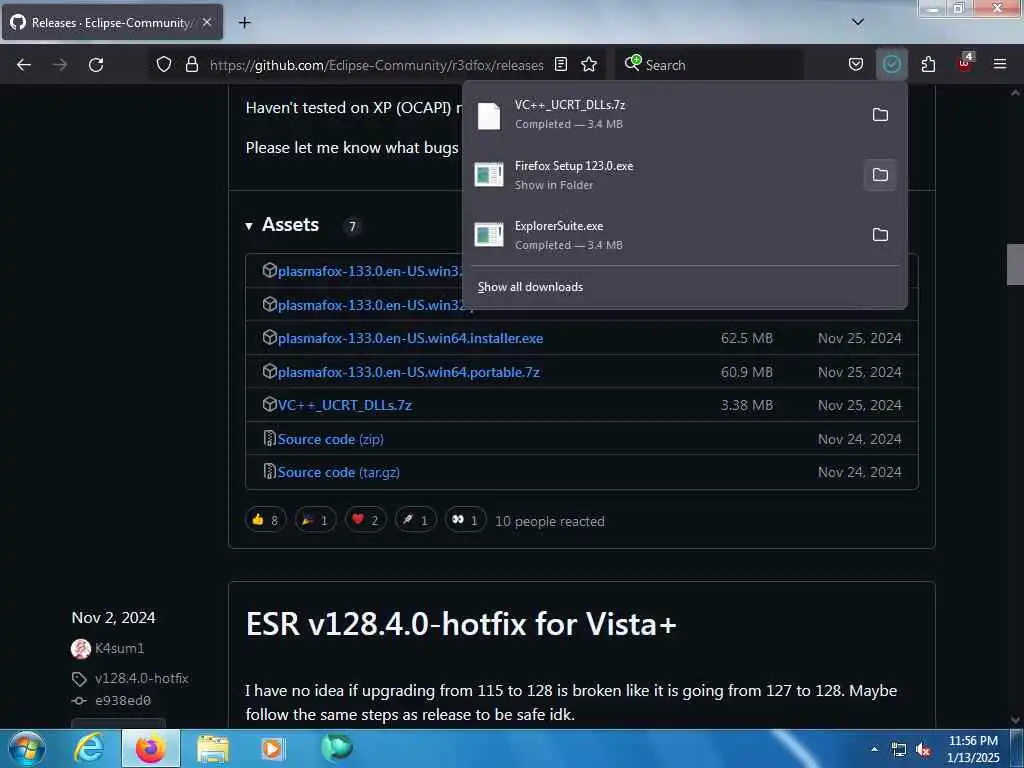Screen dimensions: 1024x768
Task: Click the Search box in toolbar
Action: pos(709,65)
